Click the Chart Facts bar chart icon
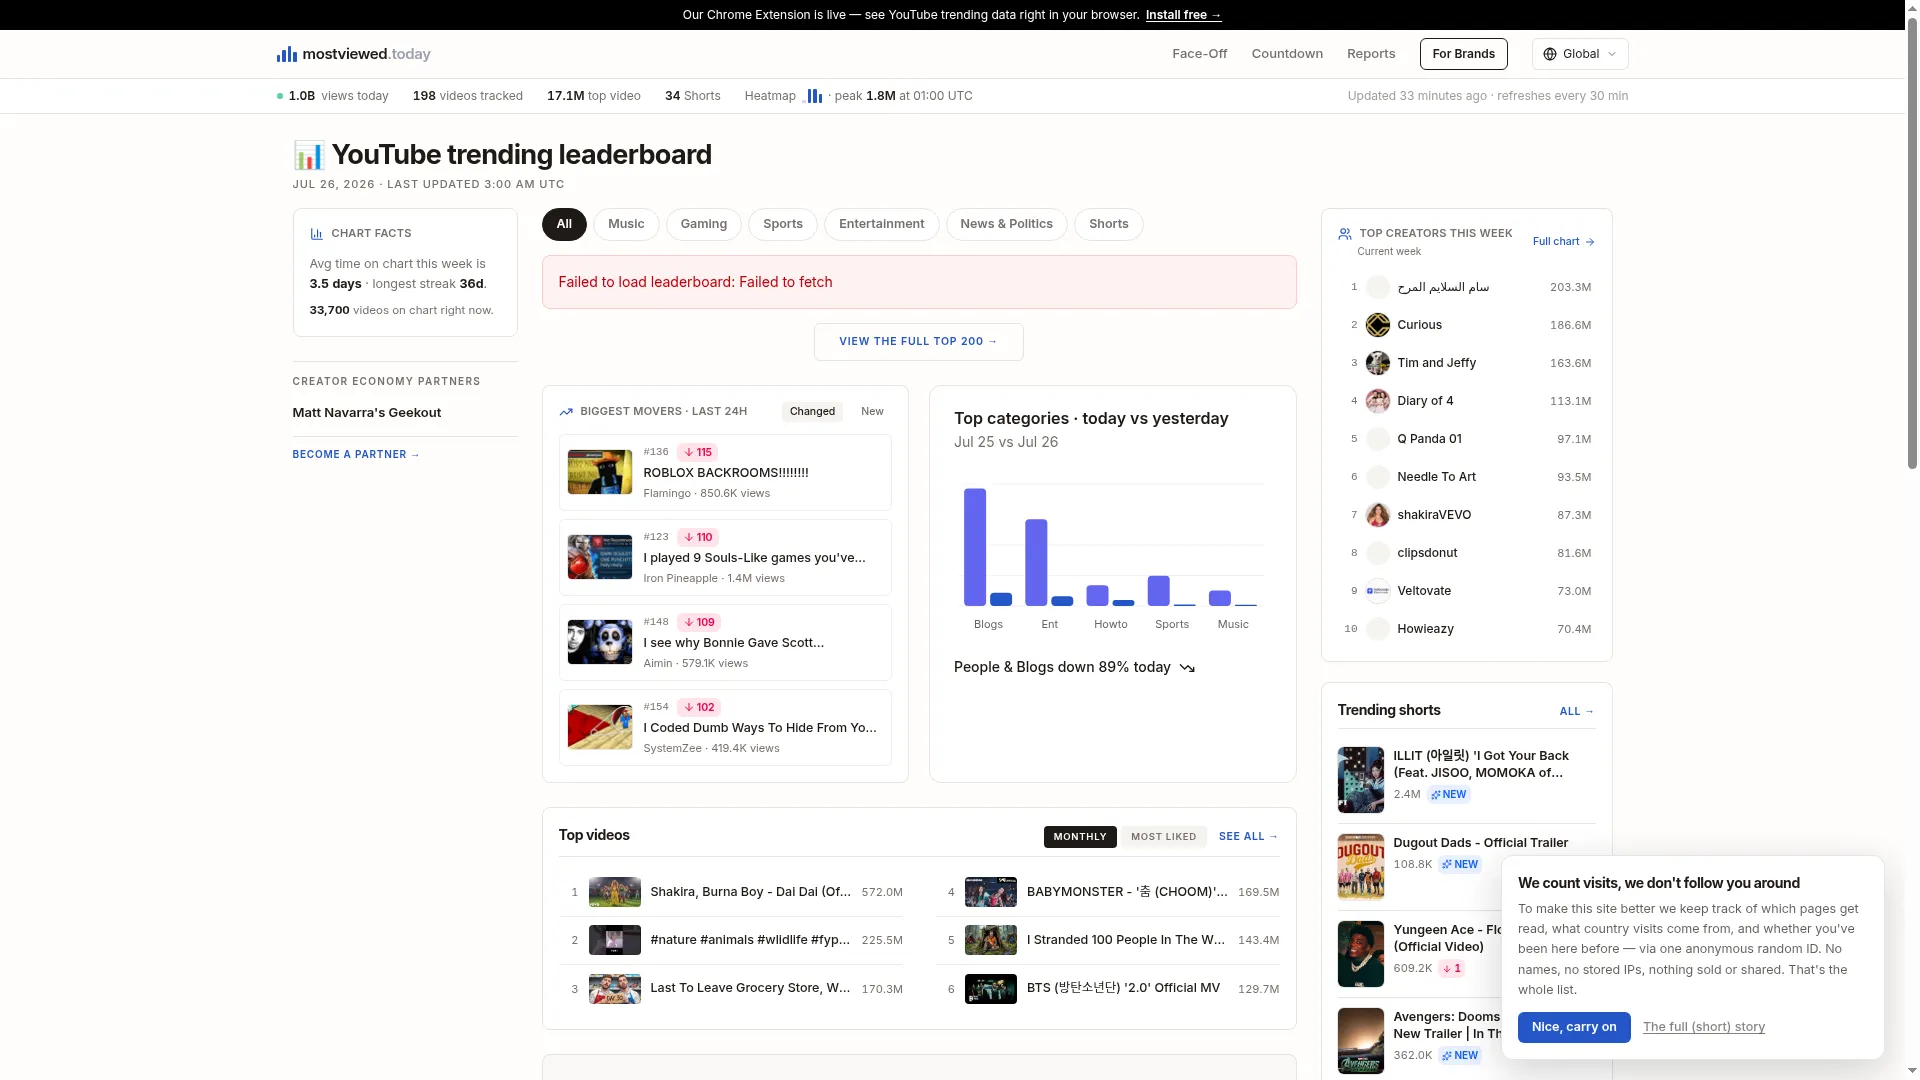The image size is (1920, 1080). [x=316, y=233]
